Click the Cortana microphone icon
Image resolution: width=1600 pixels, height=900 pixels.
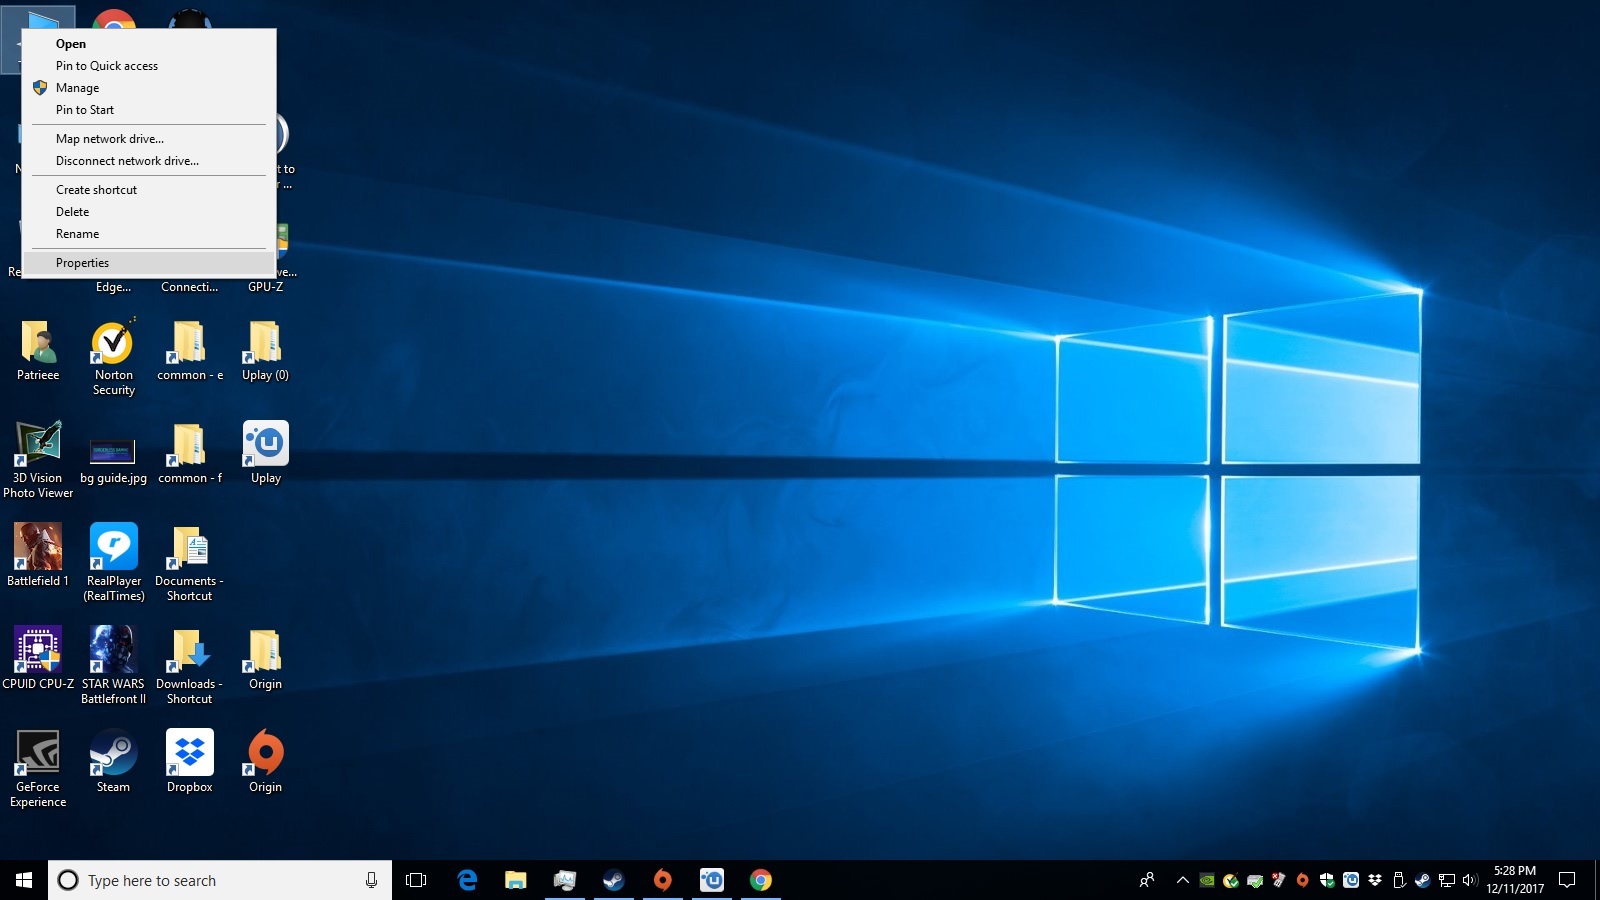(371, 880)
